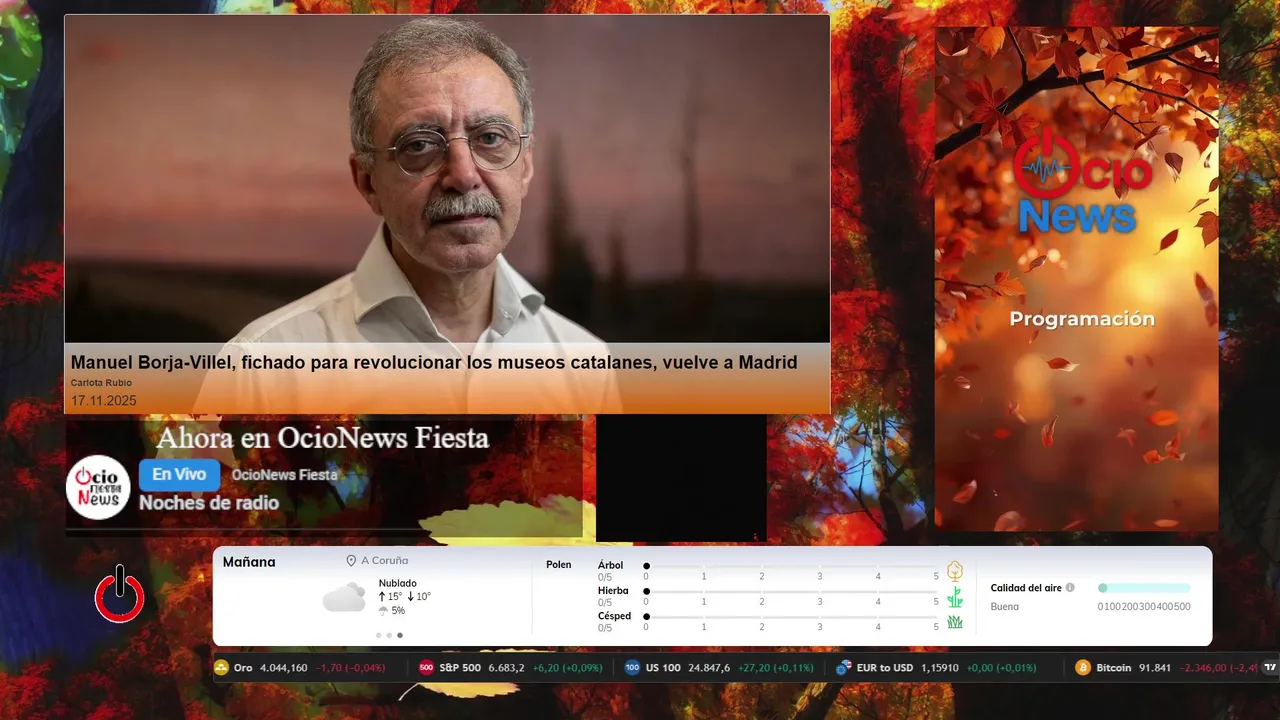The image size is (1280, 720).
Task: Click the grass pollen icon for Hierba
Action: pos(955,597)
